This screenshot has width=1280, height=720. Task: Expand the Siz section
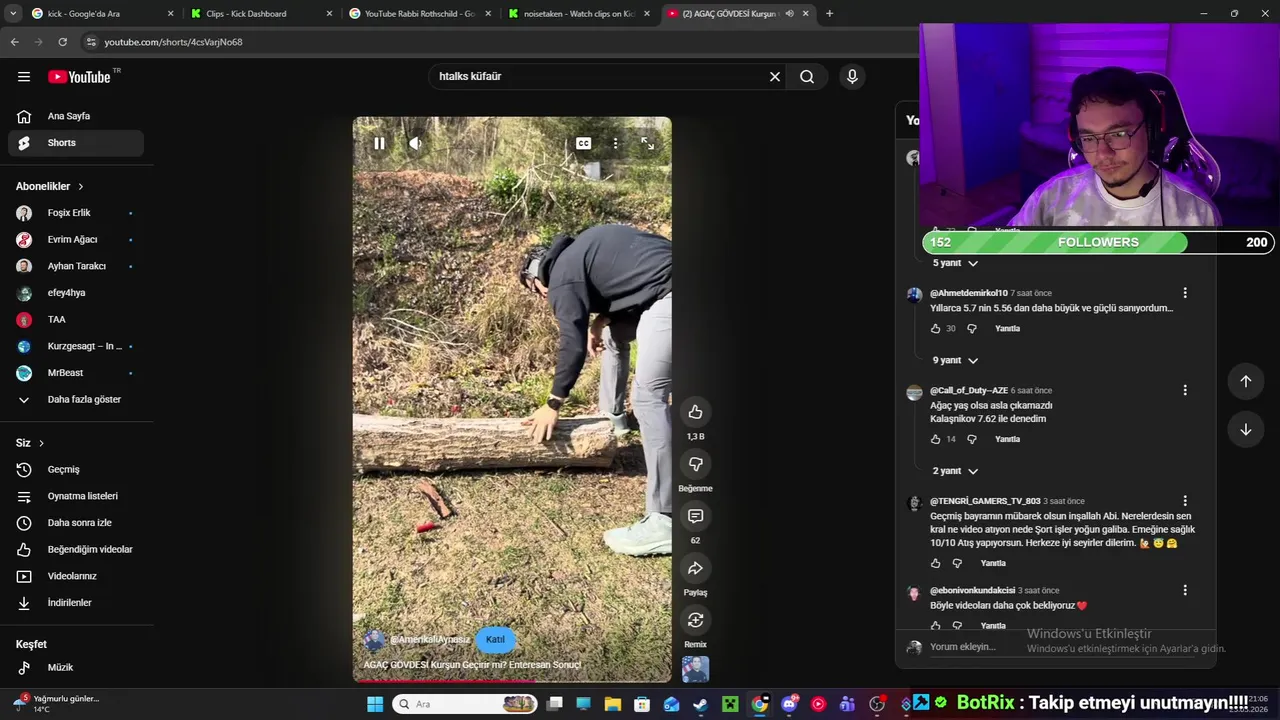coord(30,443)
